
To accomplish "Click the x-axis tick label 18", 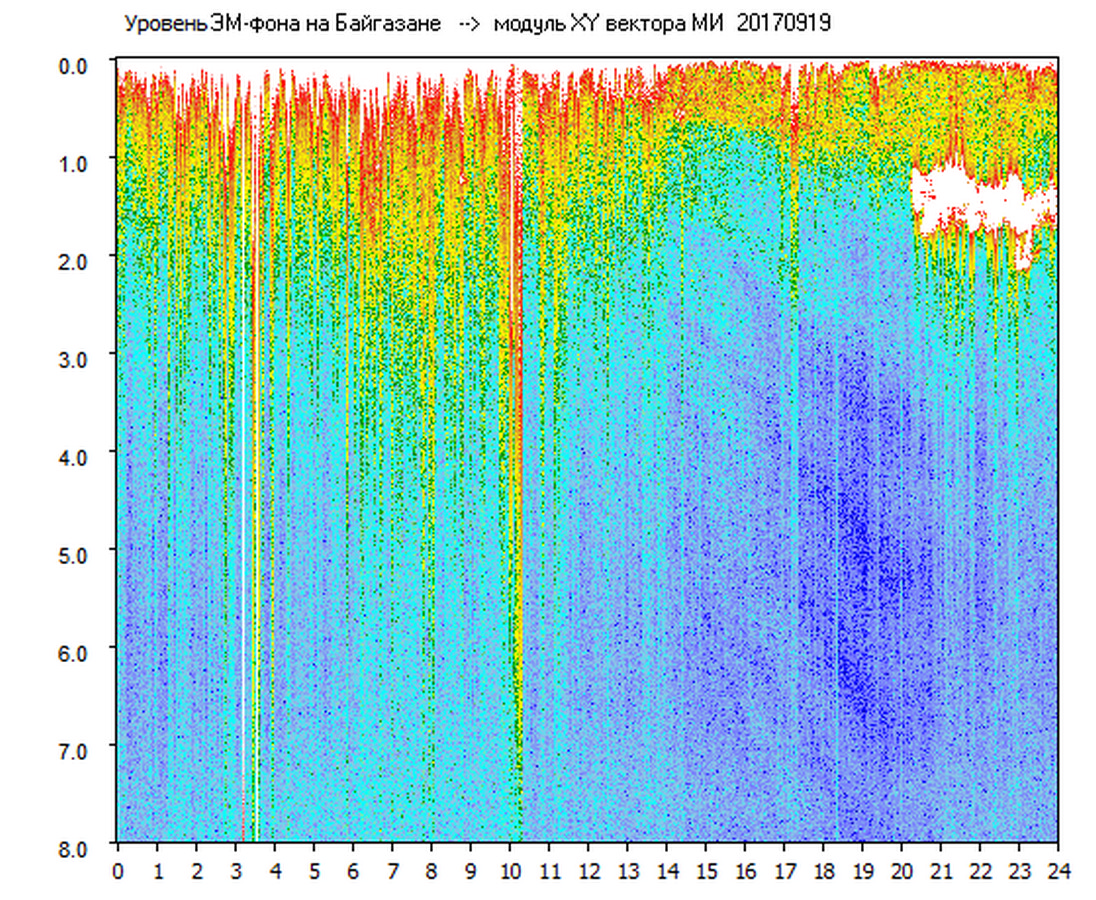I will point(823,871).
